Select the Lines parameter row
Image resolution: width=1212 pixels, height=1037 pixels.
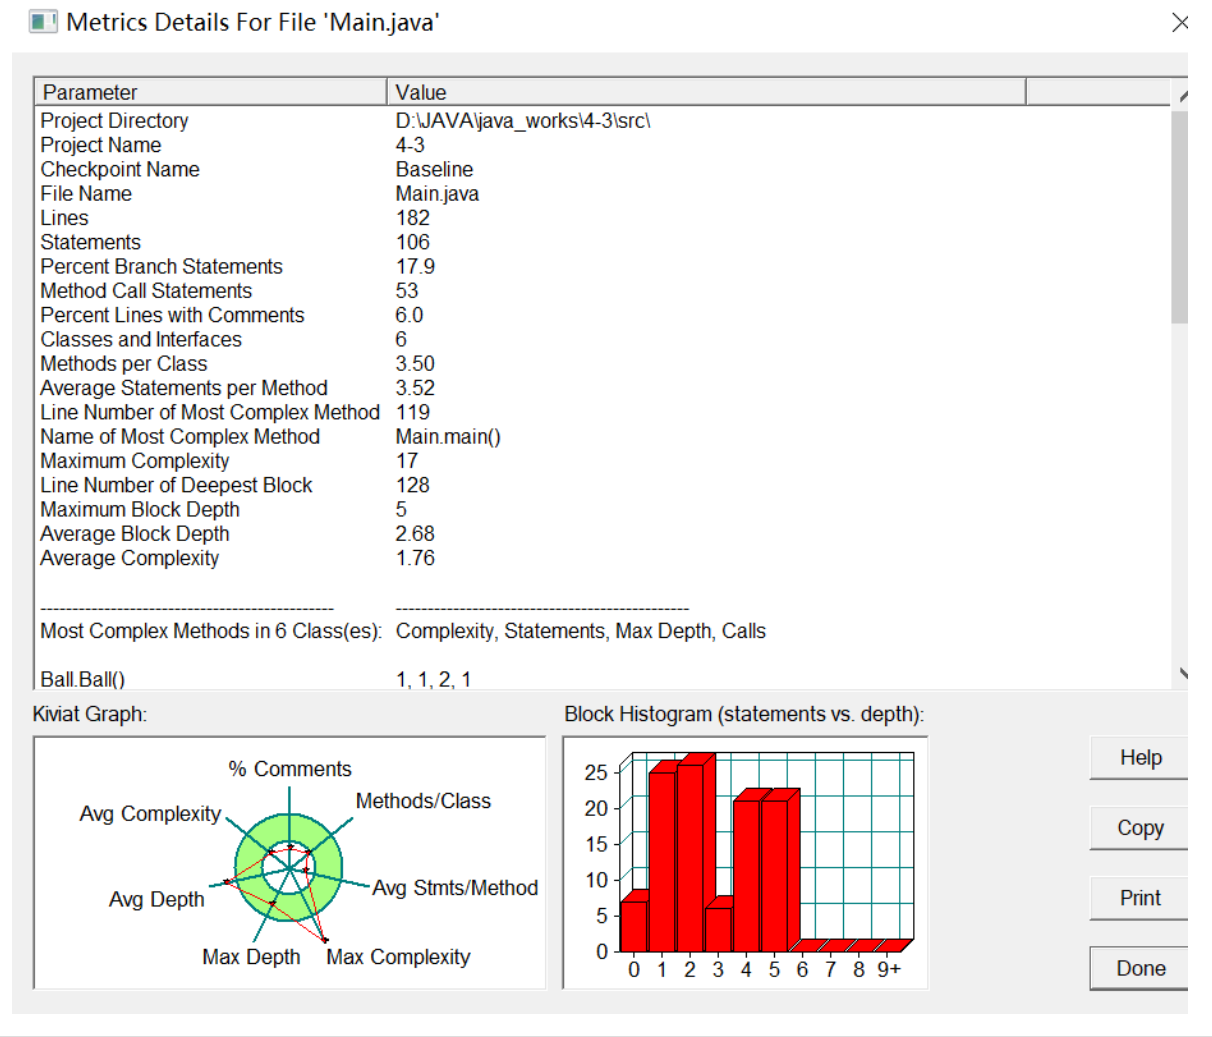602,218
